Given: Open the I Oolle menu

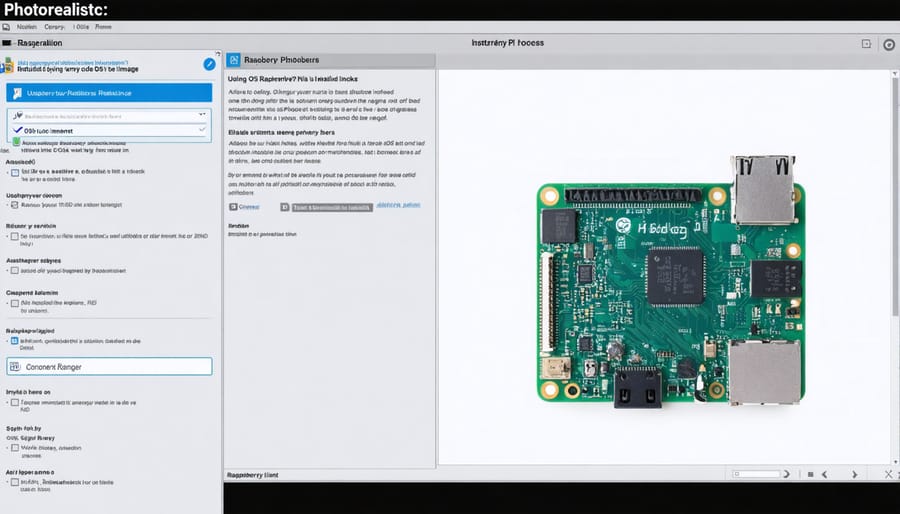Looking at the screenshot, I should pyautogui.click(x=81, y=27).
